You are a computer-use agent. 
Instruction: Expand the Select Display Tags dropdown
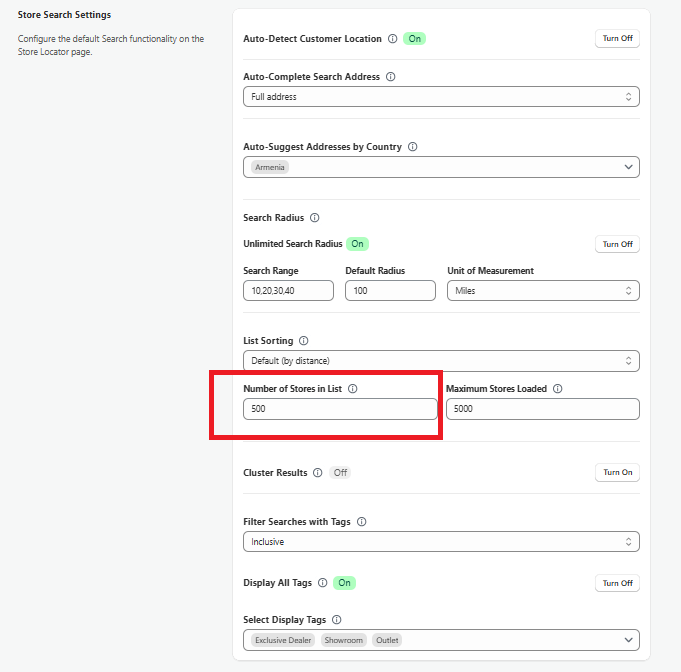tap(441, 640)
